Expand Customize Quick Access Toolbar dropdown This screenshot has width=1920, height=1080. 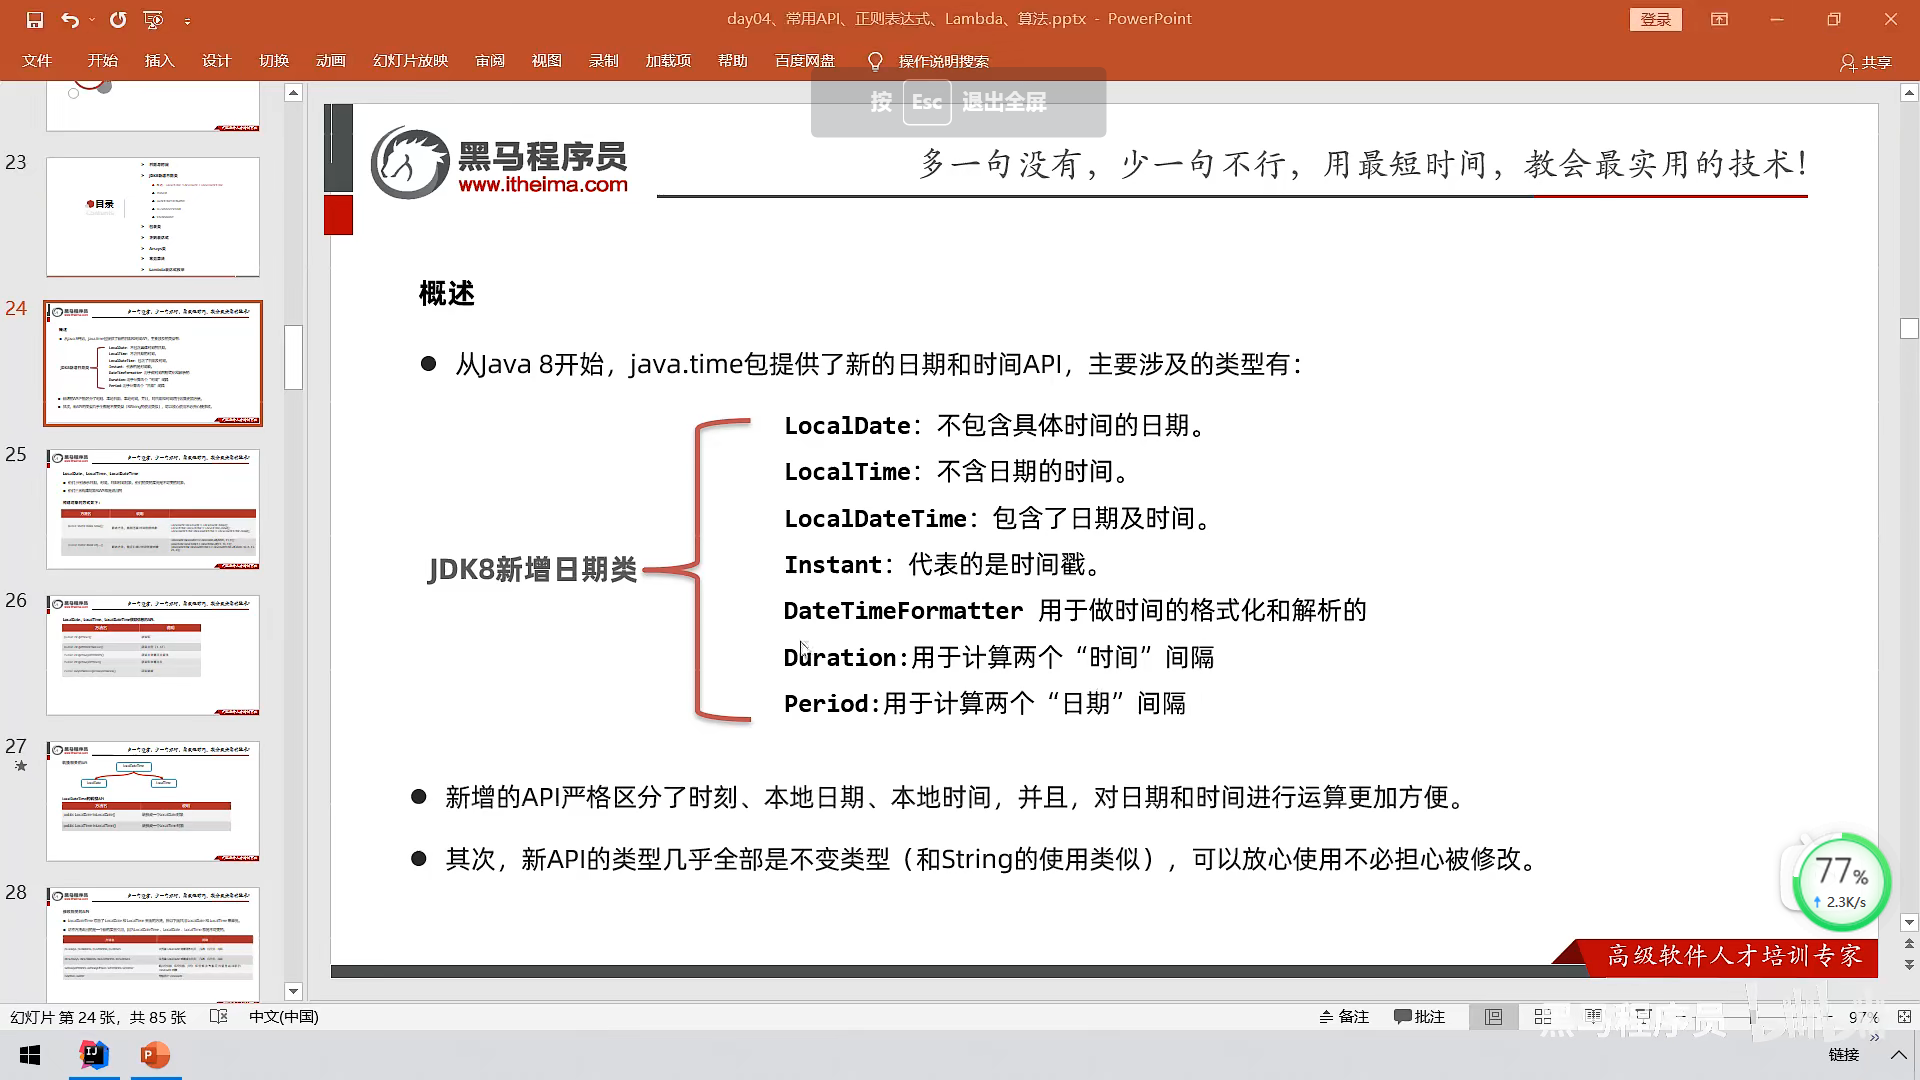coord(187,19)
